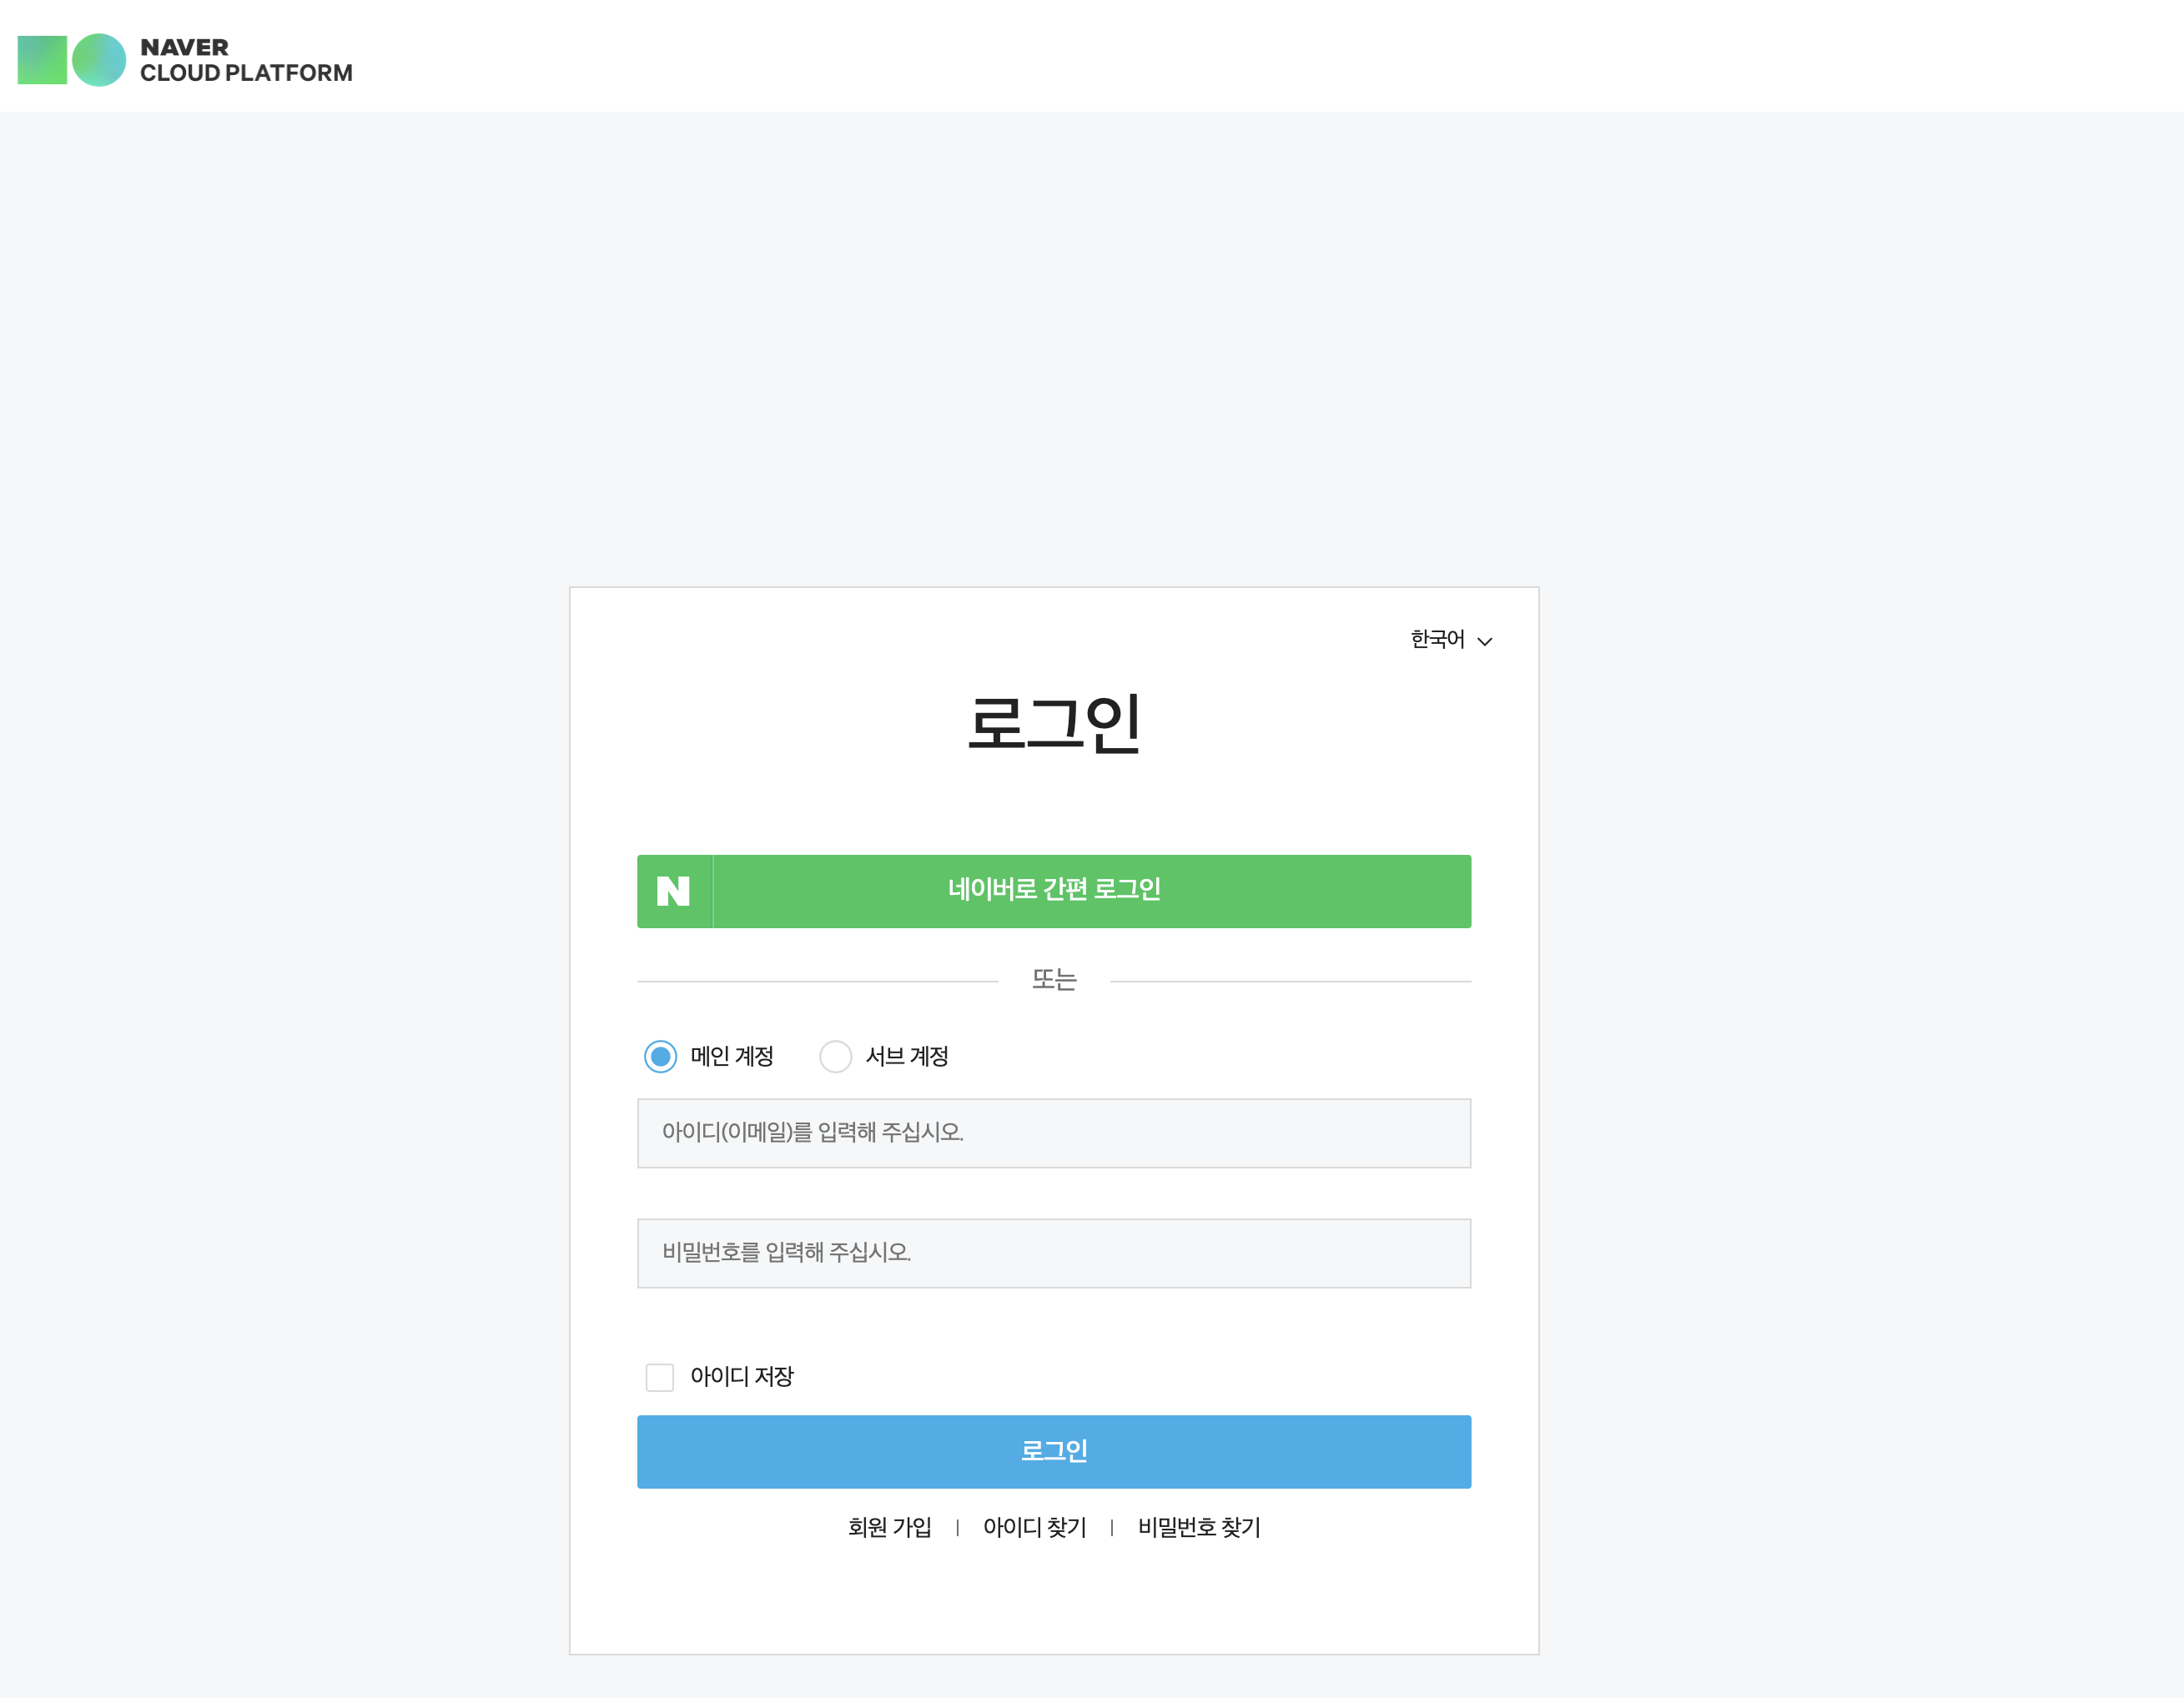Open the 아이디 찾기 link
This screenshot has width=2184, height=1698.
1034,1527
